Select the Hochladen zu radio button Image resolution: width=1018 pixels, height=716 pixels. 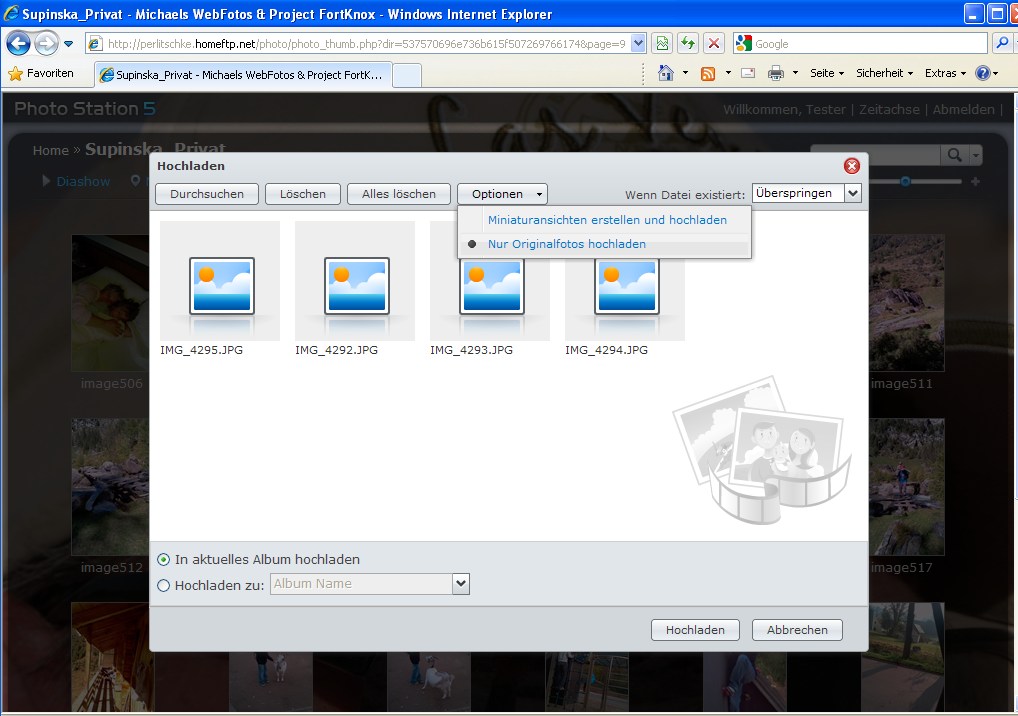[164, 585]
